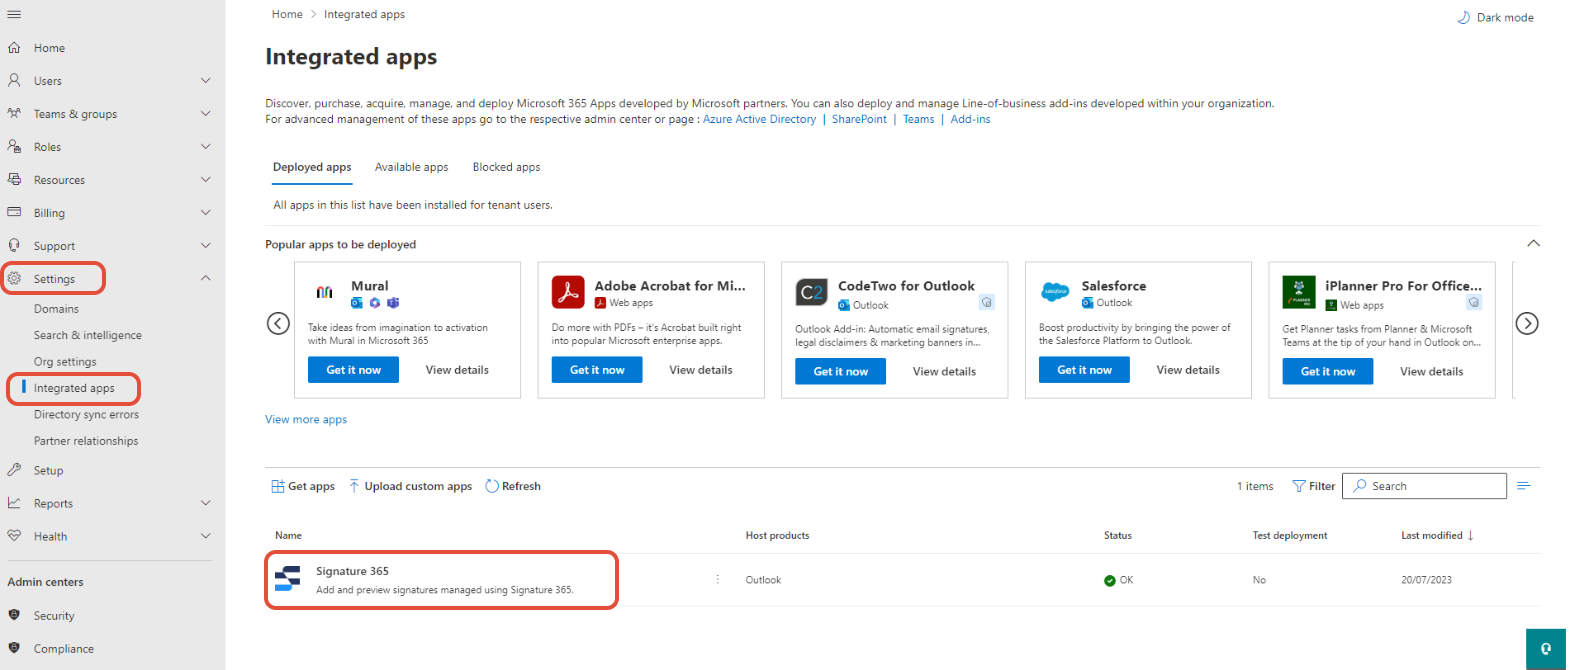Open Directory sync errors item
The width and height of the screenshot is (1570, 670).
(x=86, y=414)
